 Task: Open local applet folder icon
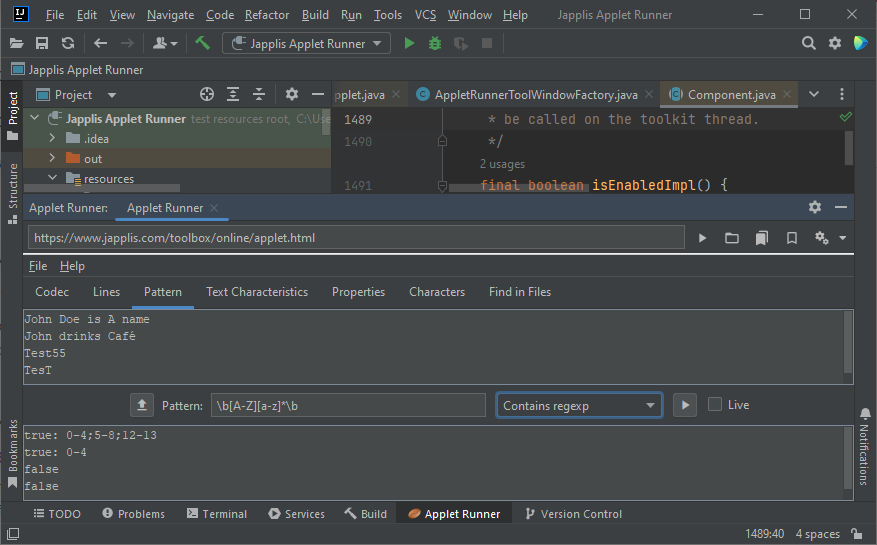[x=732, y=238]
